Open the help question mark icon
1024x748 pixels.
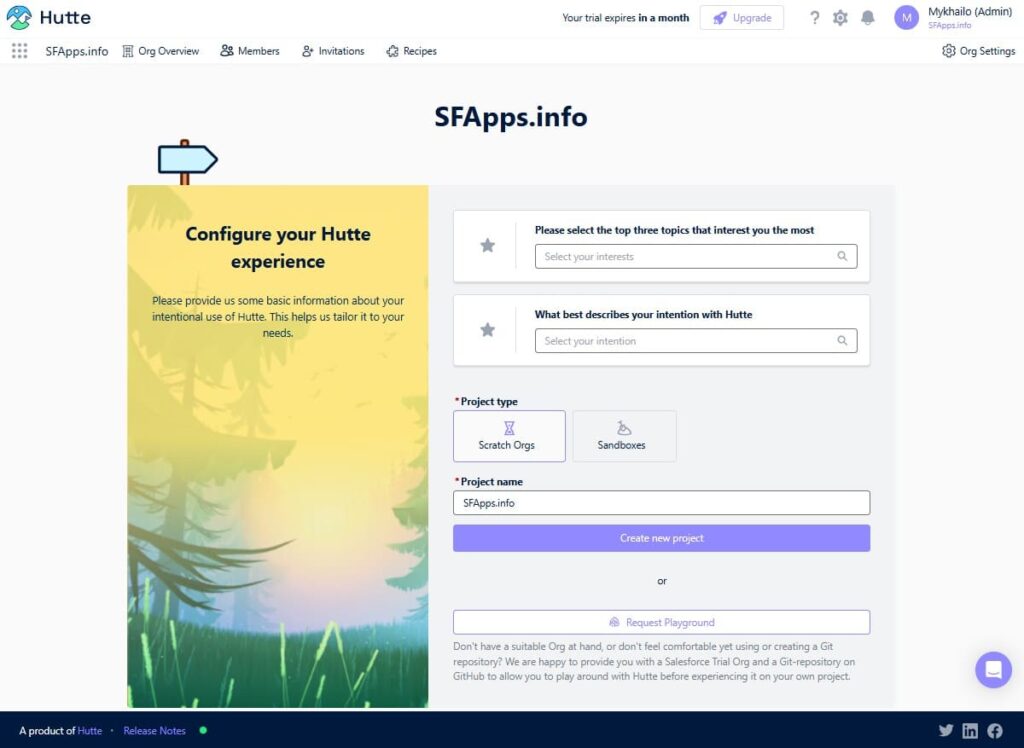point(814,18)
